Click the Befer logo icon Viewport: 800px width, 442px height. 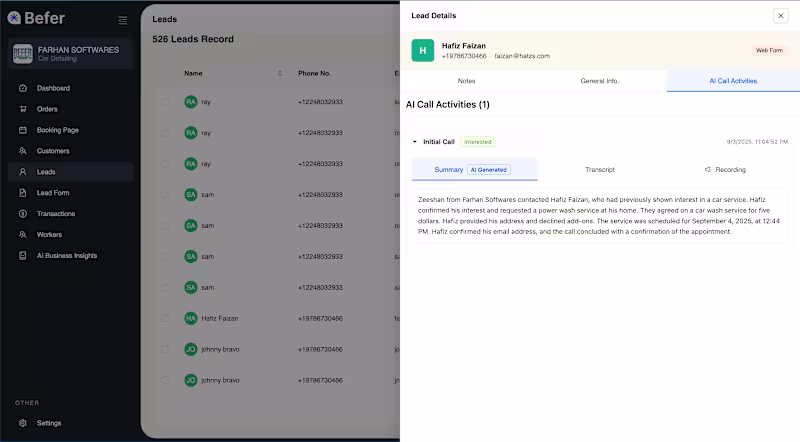pyautogui.click(x=14, y=18)
